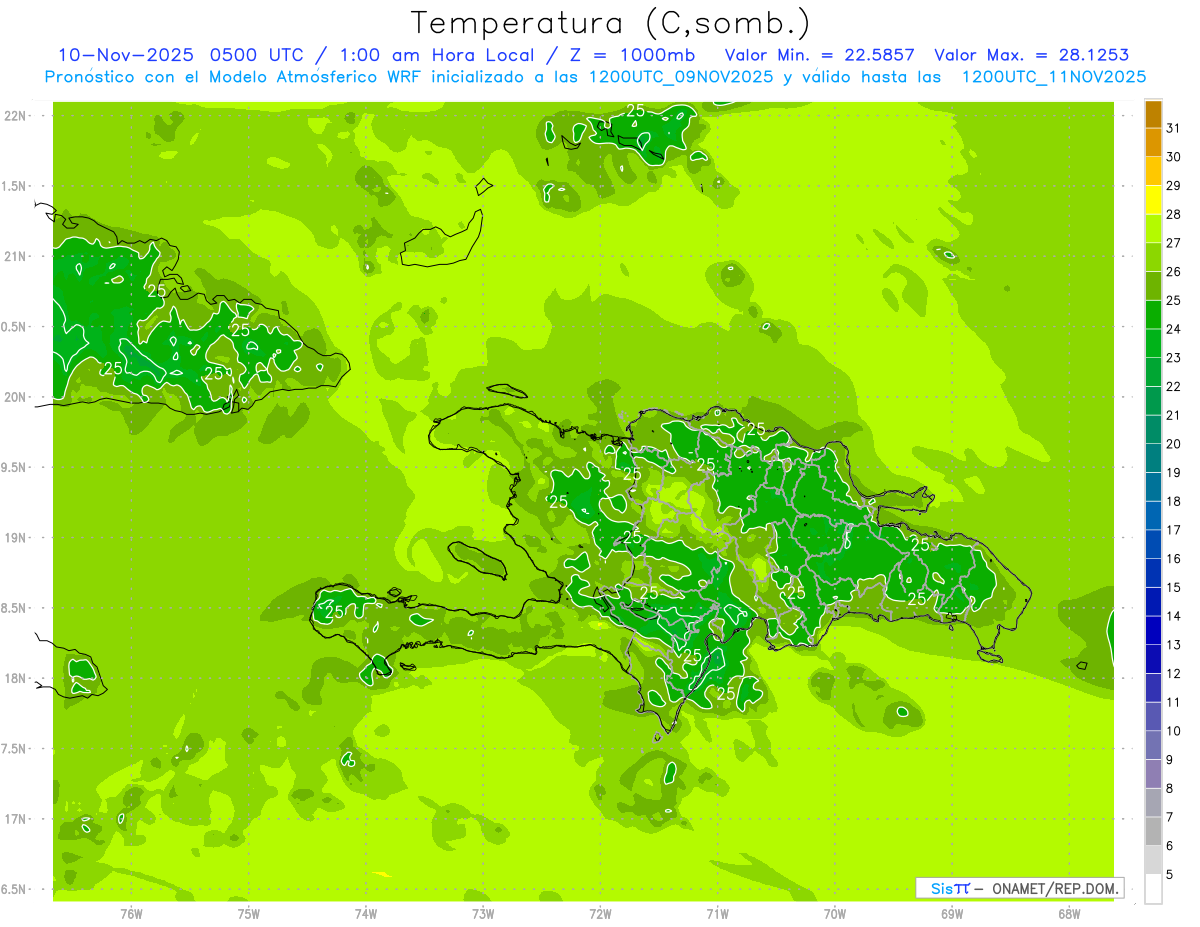Image resolution: width=1200 pixels, height=927 pixels.
Task: Click the purple swatch between 8 and 9
Action: (1153, 774)
